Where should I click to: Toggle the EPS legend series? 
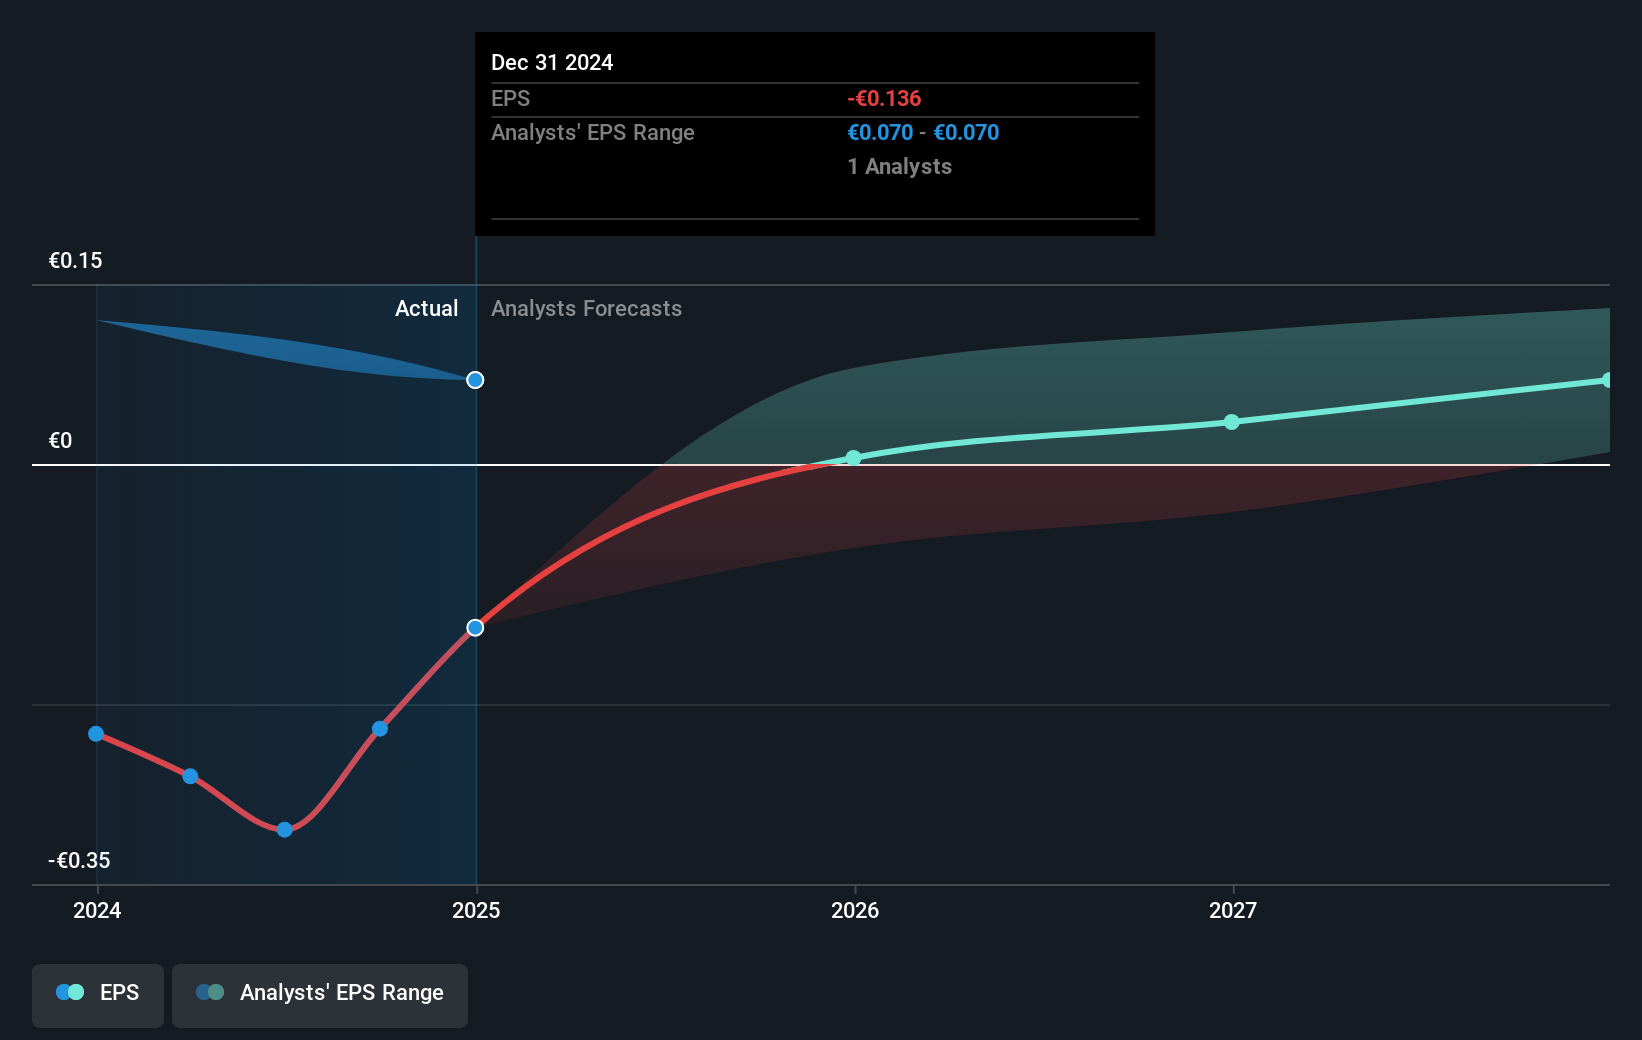[x=98, y=995]
